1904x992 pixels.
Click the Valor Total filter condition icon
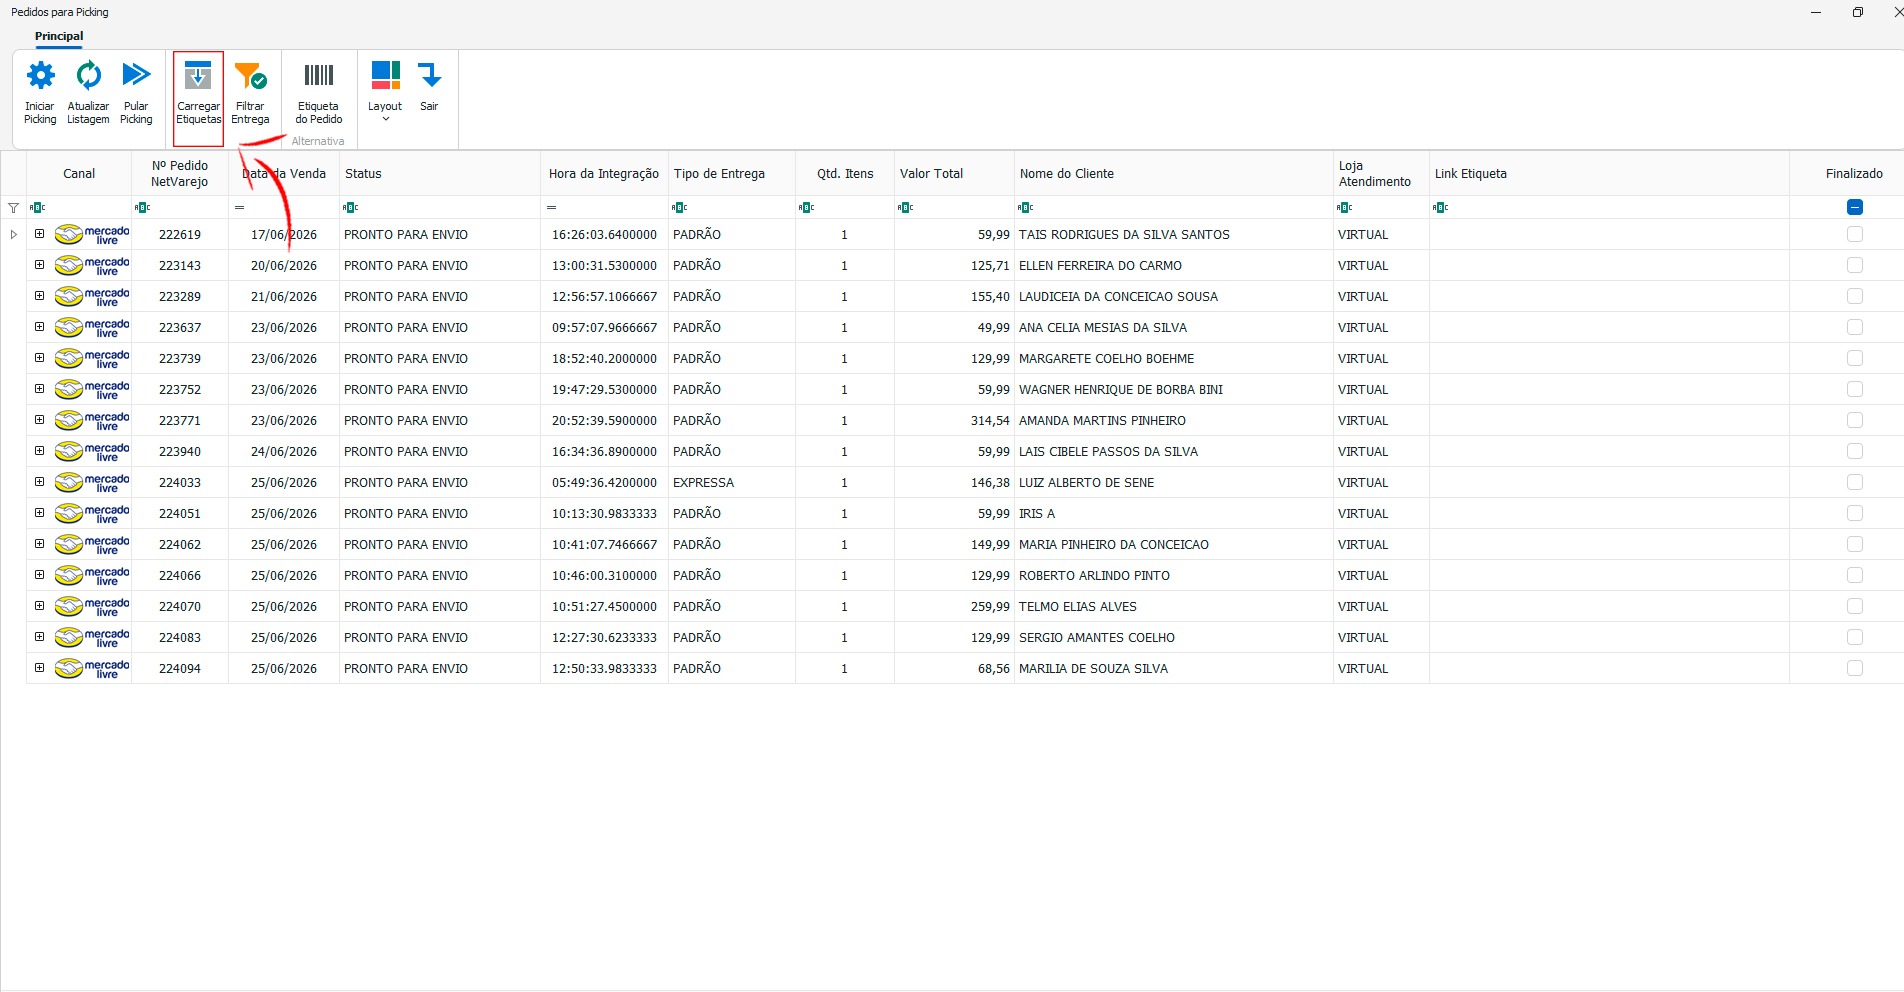(905, 208)
